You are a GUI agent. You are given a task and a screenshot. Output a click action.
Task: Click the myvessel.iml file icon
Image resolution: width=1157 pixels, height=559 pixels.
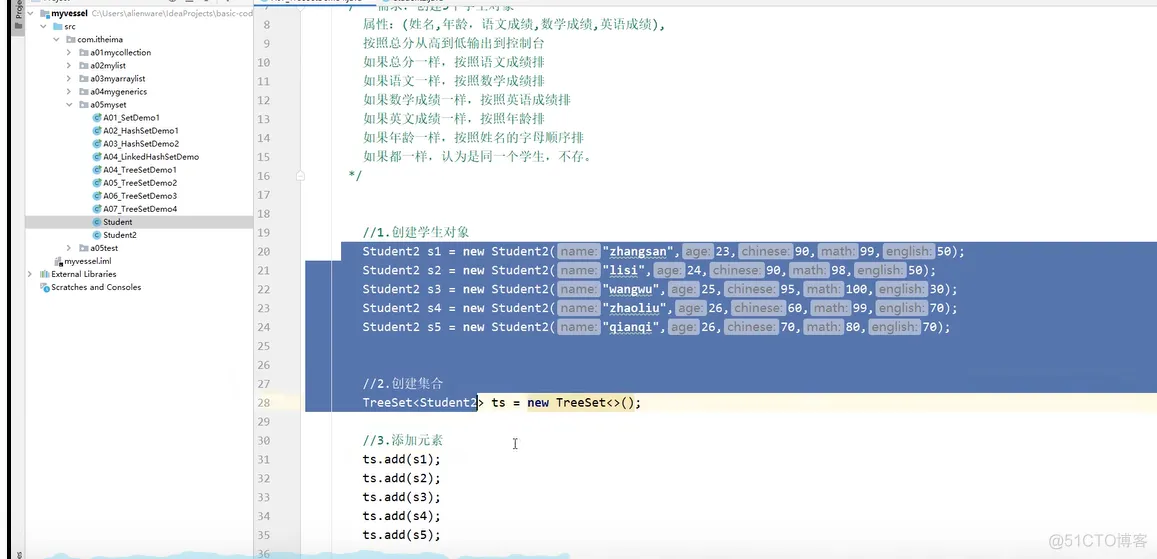click(58, 261)
